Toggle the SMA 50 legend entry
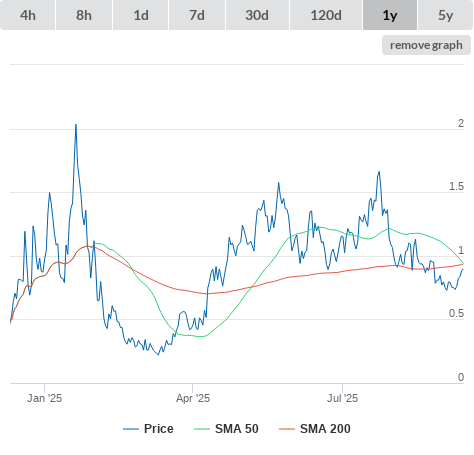Viewport: 474px width, 455px height. click(x=237, y=429)
